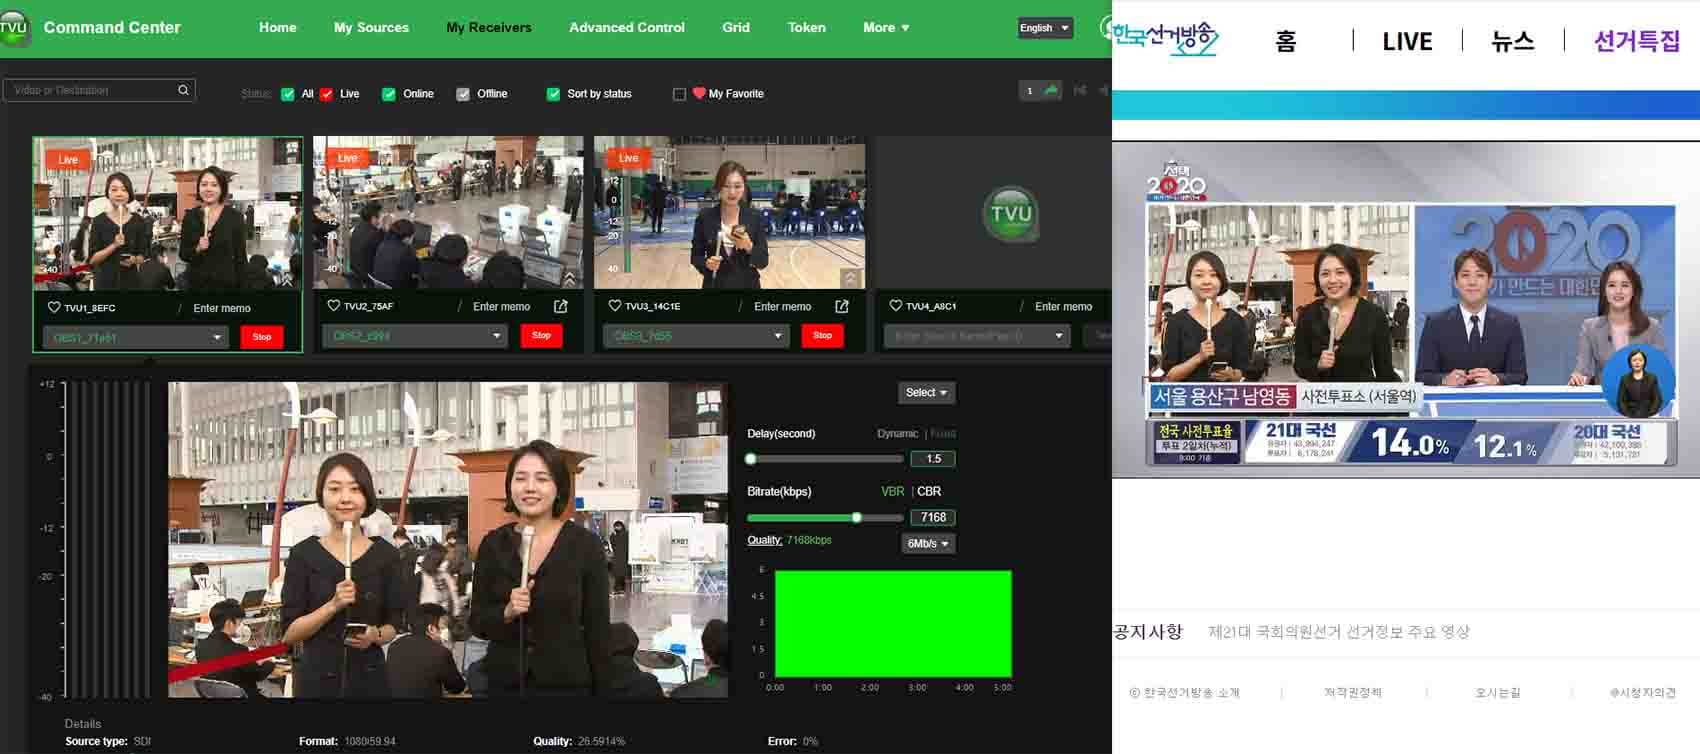Open the English language dropdown
The width and height of the screenshot is (1700, 754).
(x=1044, y=28)
